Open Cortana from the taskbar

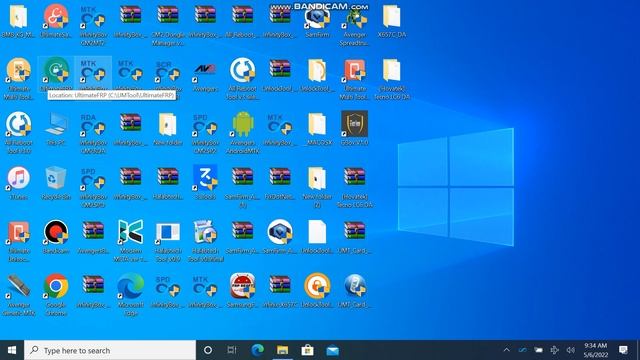pyautogui.click(x=208, y=350)
